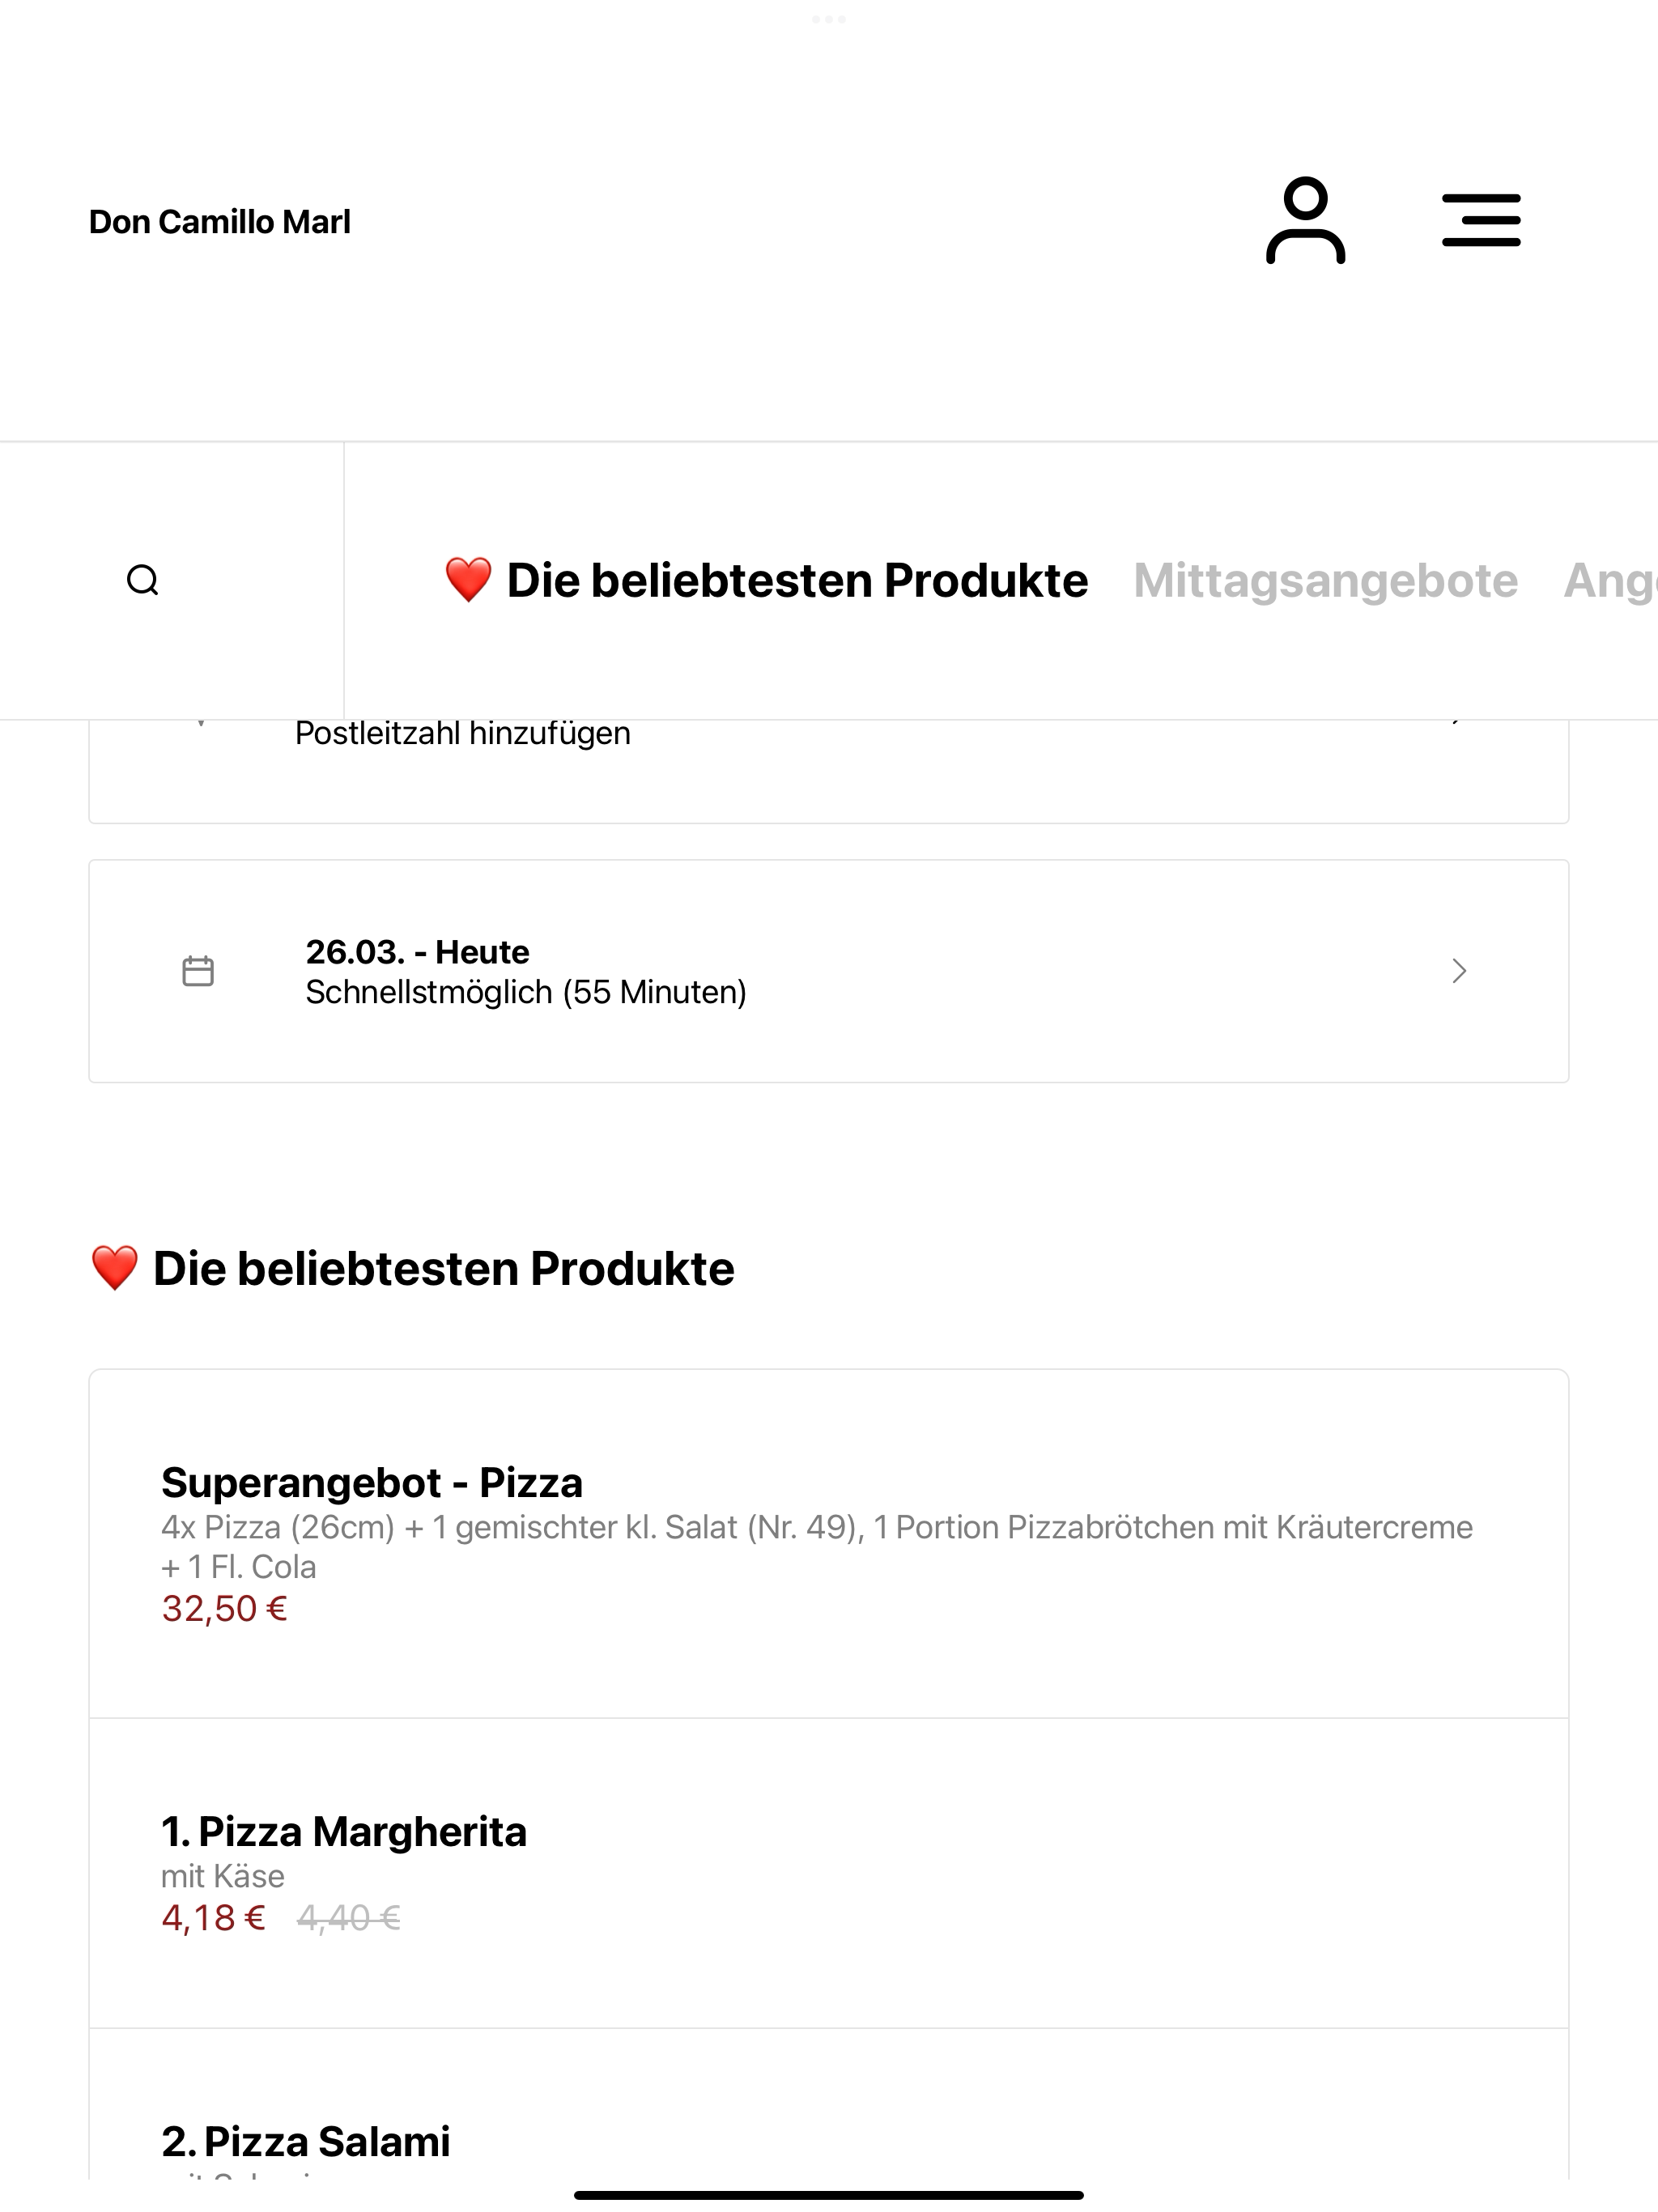The image size is (1658, 2212).
Task: Expand delivery time chevron for 26.03. - Heute
Action: (1459, 971)
